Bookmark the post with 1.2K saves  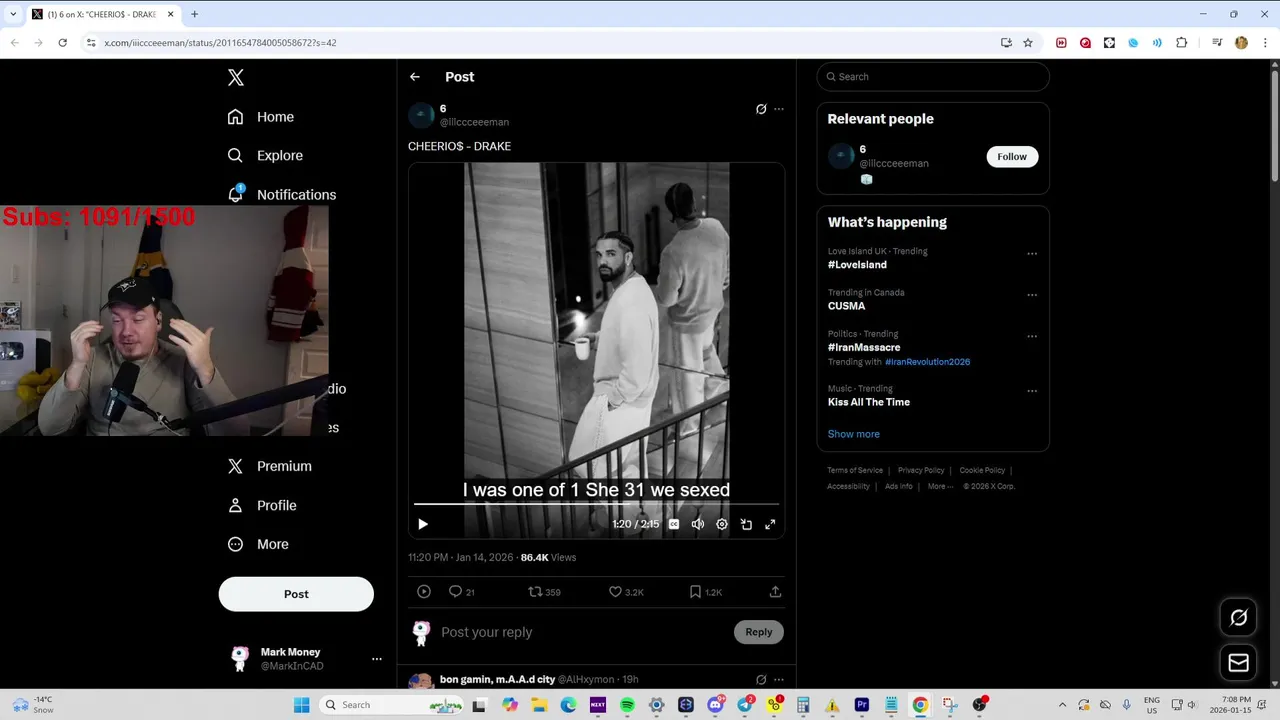[x=705, y=592]
